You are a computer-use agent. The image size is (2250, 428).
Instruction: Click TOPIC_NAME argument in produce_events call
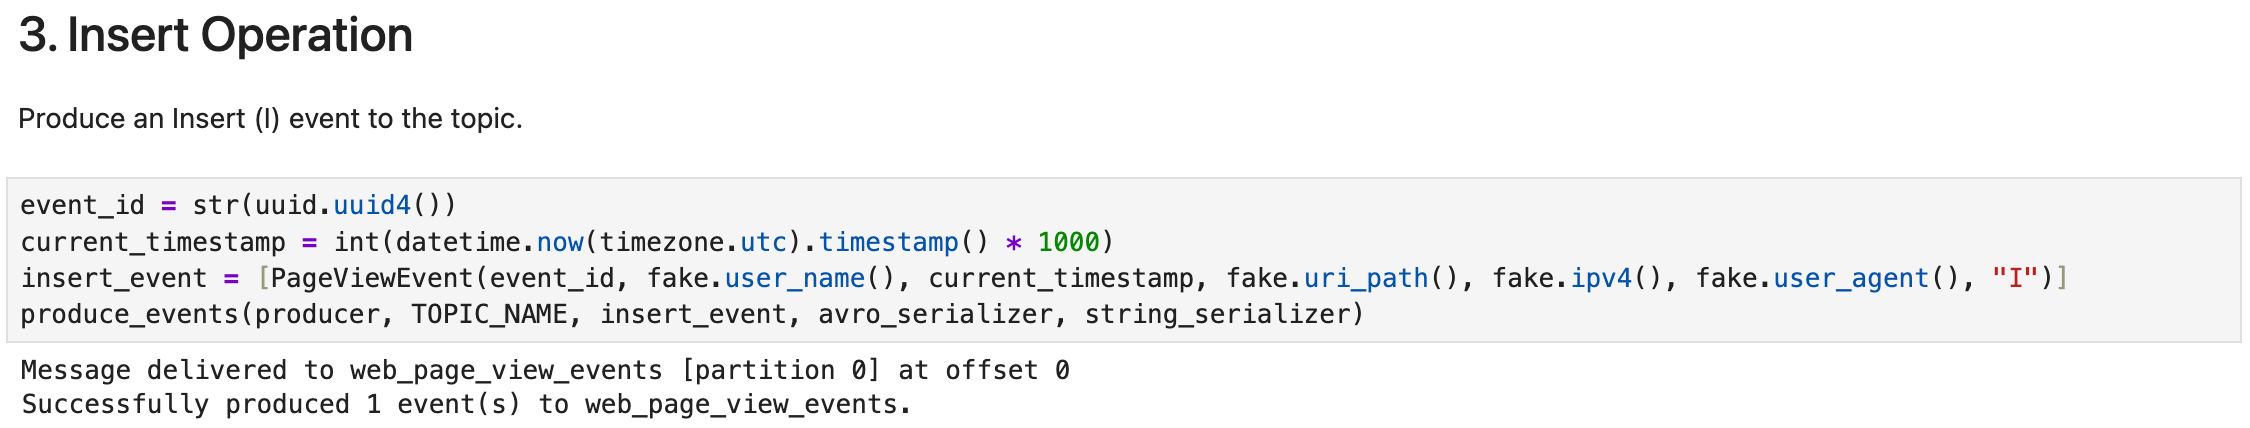tap(490, 314)
